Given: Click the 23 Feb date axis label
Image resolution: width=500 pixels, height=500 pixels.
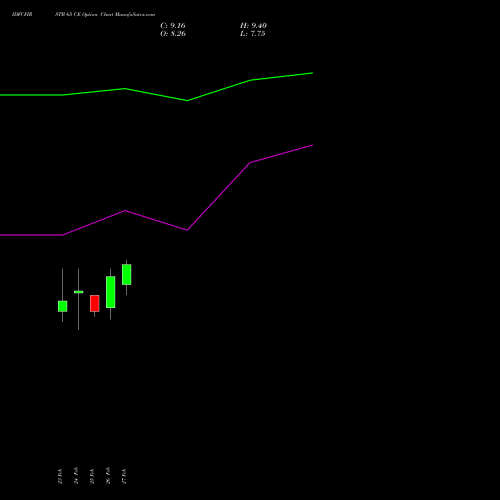Looking at the screenshot, I should coord(60,476).
